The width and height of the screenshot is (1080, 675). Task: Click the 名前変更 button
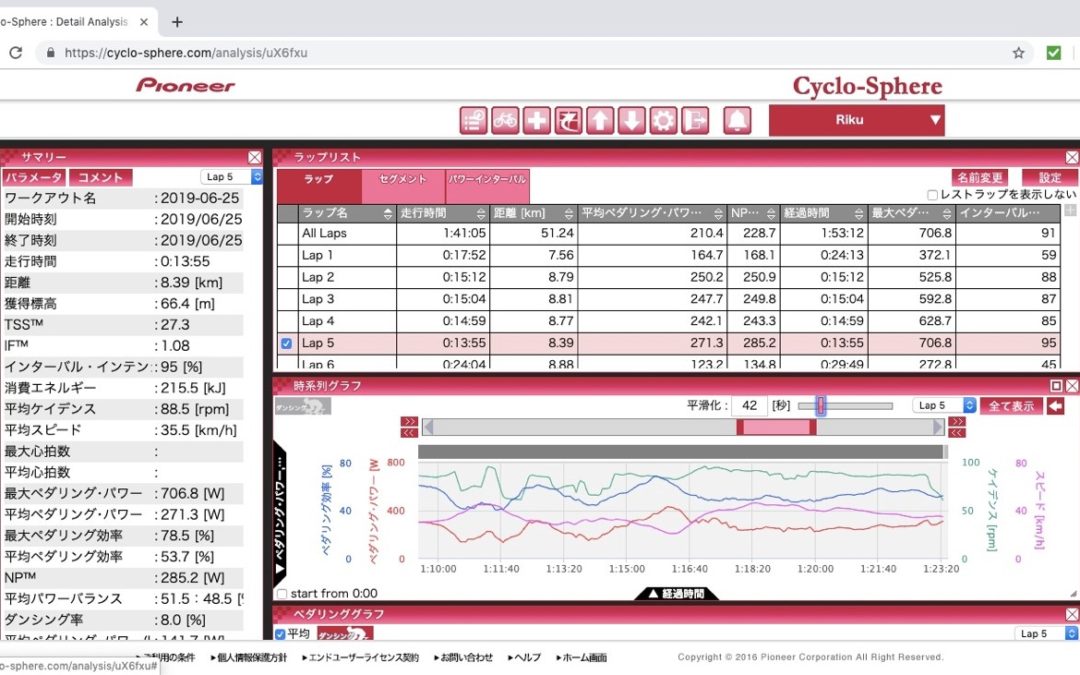pos(979,177)
